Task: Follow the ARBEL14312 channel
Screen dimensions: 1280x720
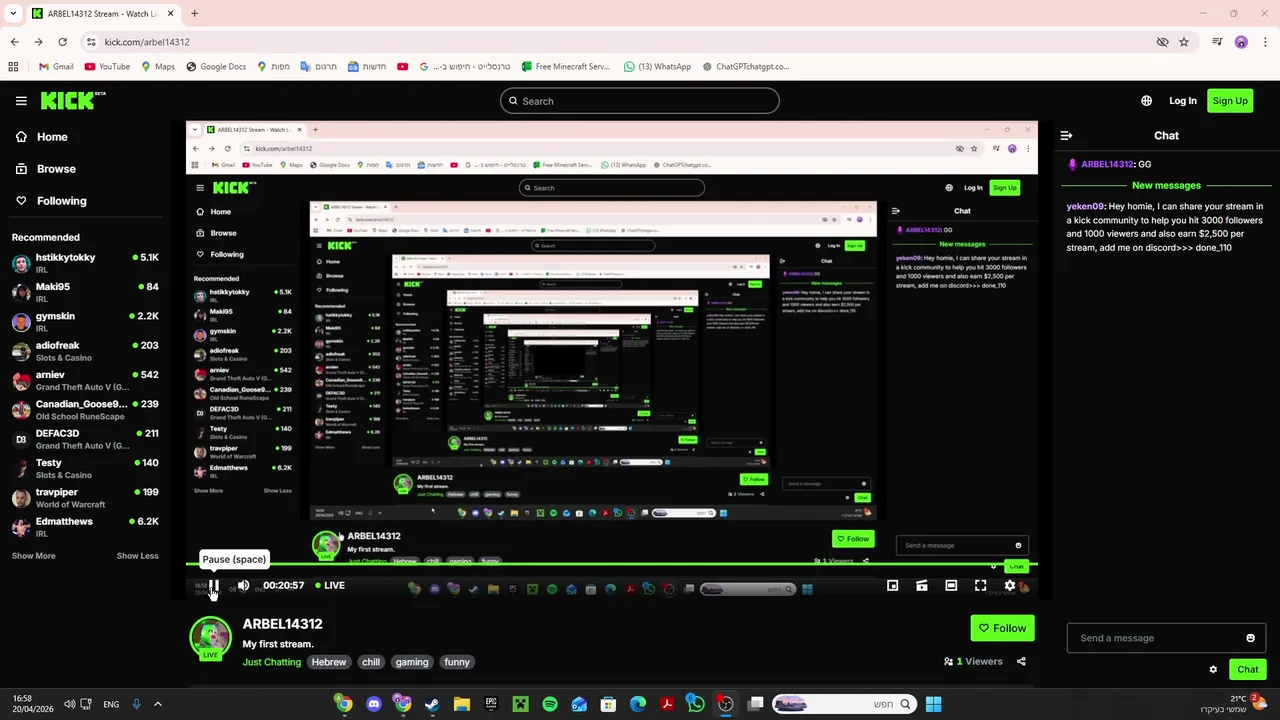Action: (x=1002, y=628)
